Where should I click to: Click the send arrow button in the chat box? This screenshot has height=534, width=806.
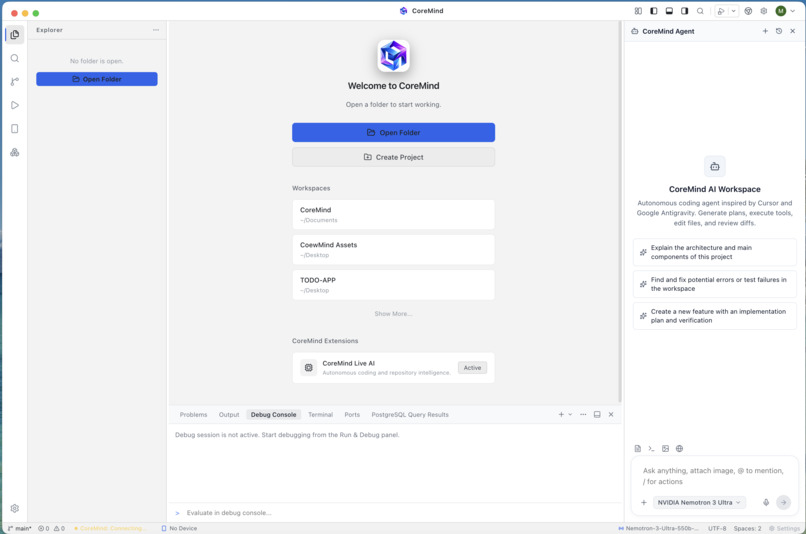tap(783, 502)
